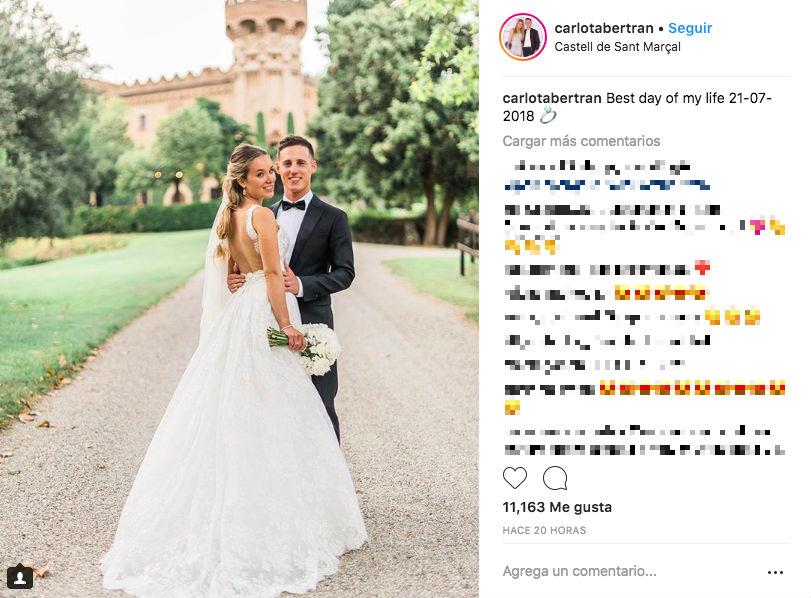
Task: Open carlotabertran username in header
Action: 604,28
